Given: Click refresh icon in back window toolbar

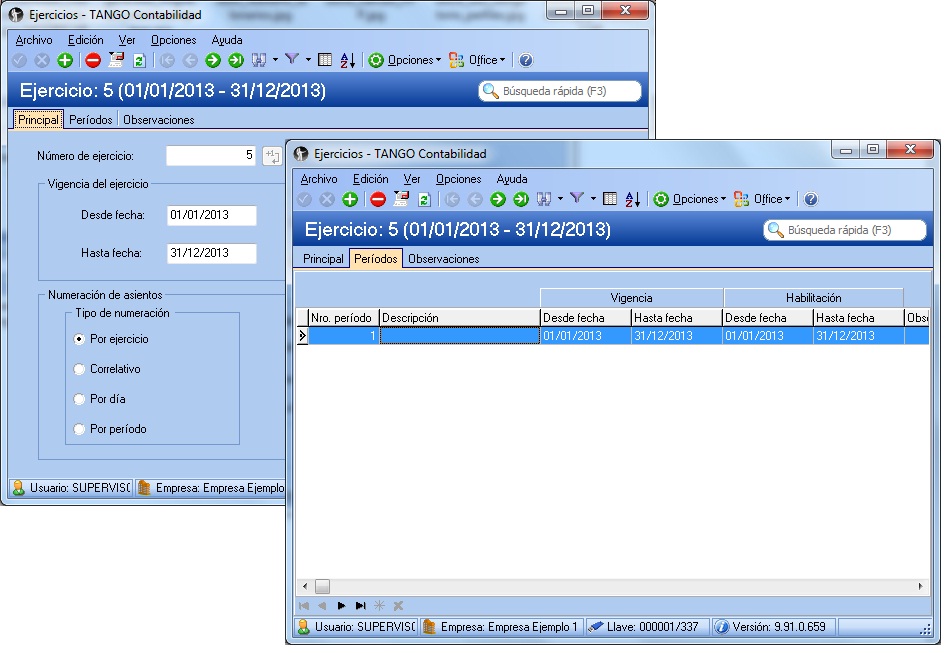Looking at the screenshot, I should point(139,60).
